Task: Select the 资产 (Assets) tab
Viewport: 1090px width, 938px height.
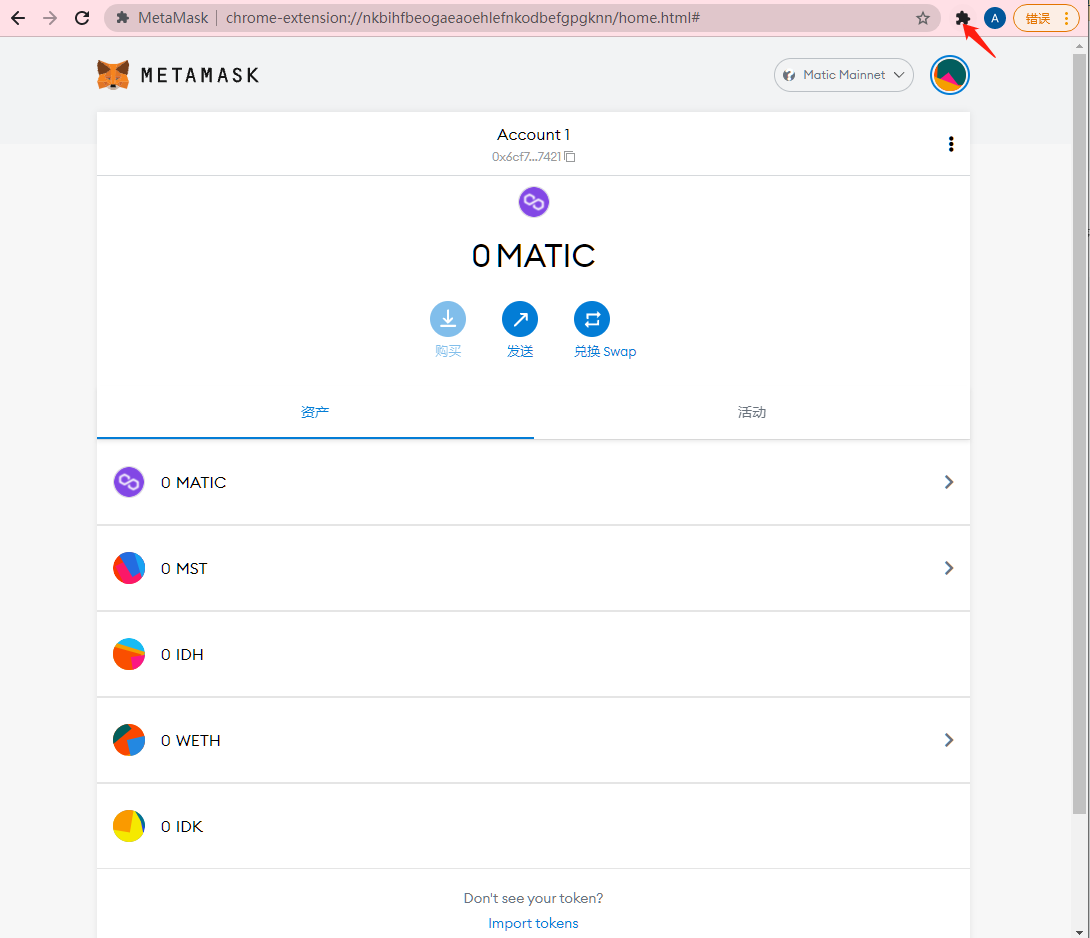Action: click(315, 412)
